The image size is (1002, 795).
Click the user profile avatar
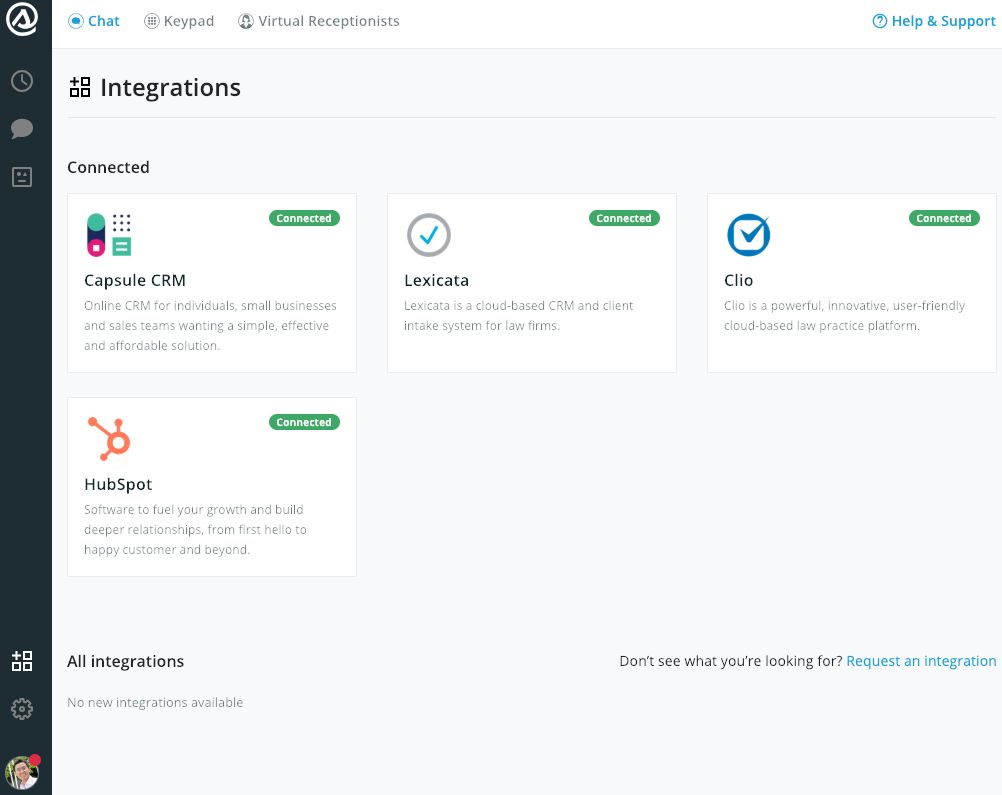click(x=22, y=772)
